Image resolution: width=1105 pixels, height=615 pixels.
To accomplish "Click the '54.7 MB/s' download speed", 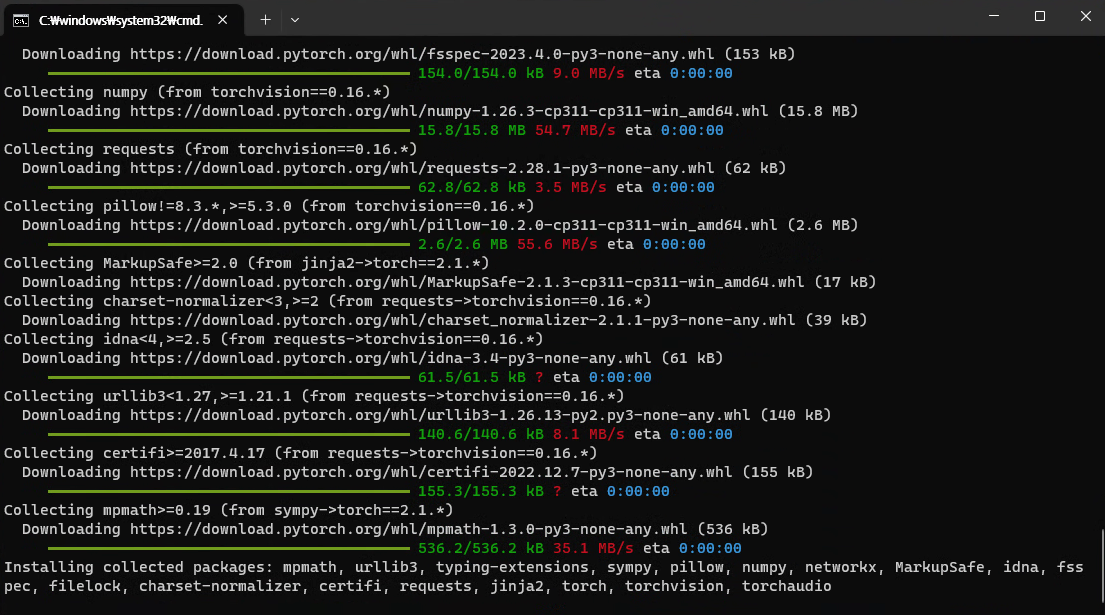I will pyautogui.click(x=575, y=130).
